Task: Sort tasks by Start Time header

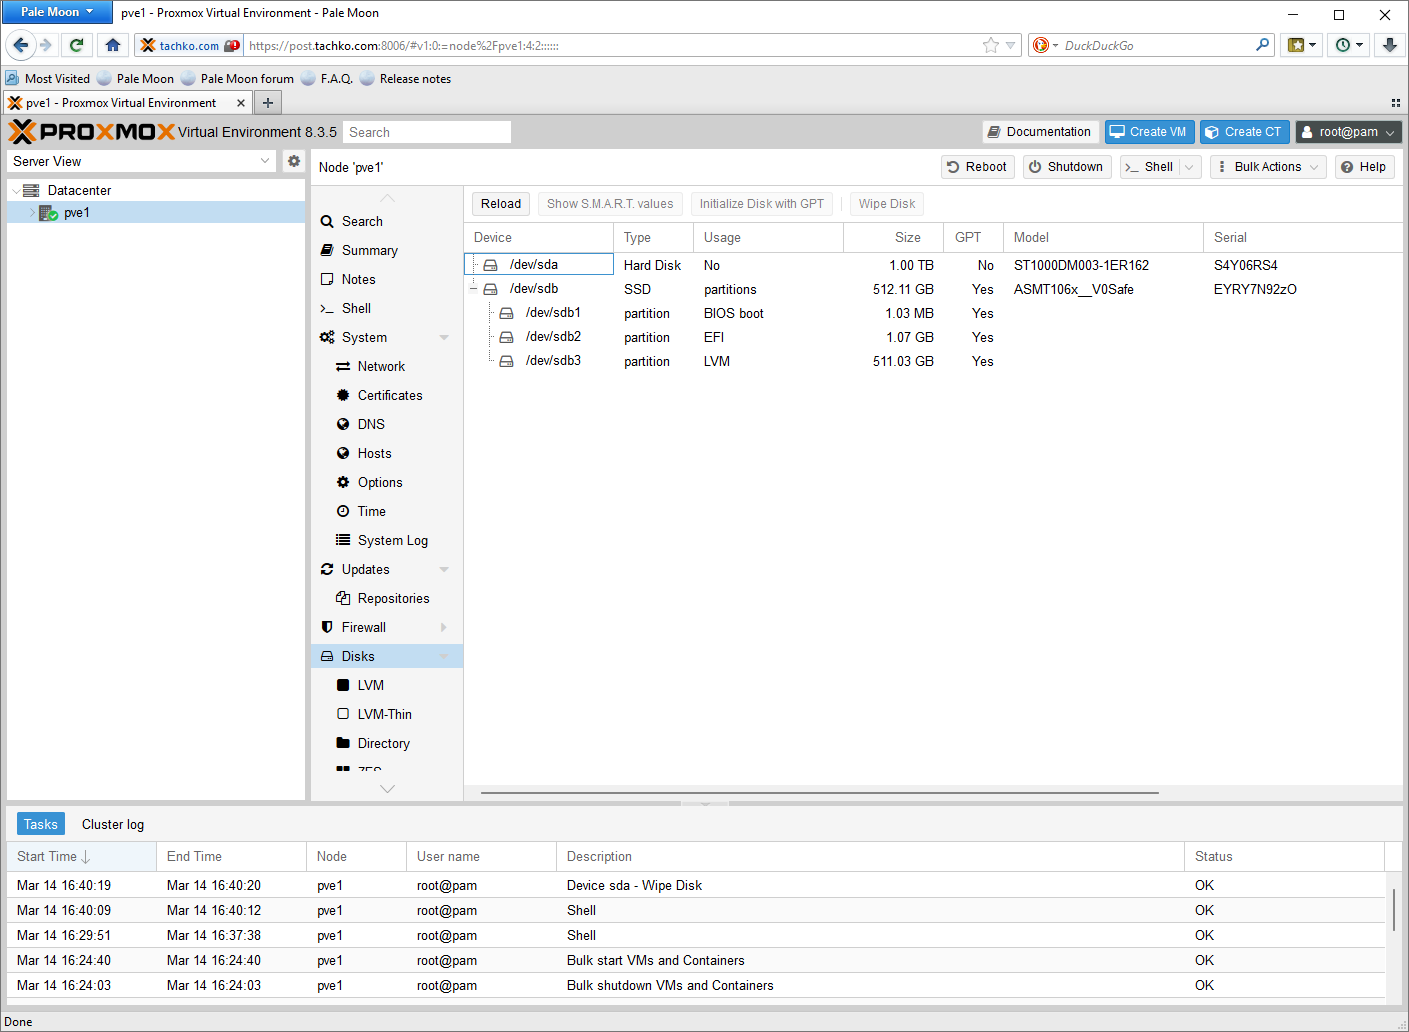Action: (82, 856)
